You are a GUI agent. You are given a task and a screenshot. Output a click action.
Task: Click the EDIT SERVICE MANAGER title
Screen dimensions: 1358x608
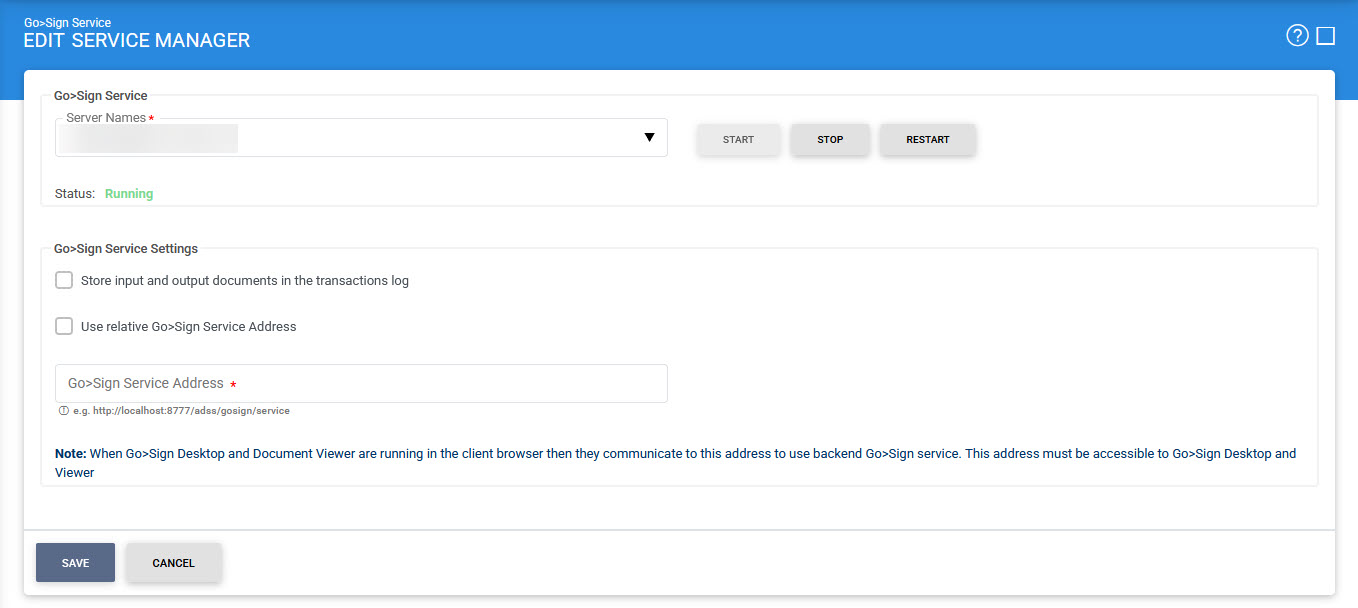click(x=137, y=41)
